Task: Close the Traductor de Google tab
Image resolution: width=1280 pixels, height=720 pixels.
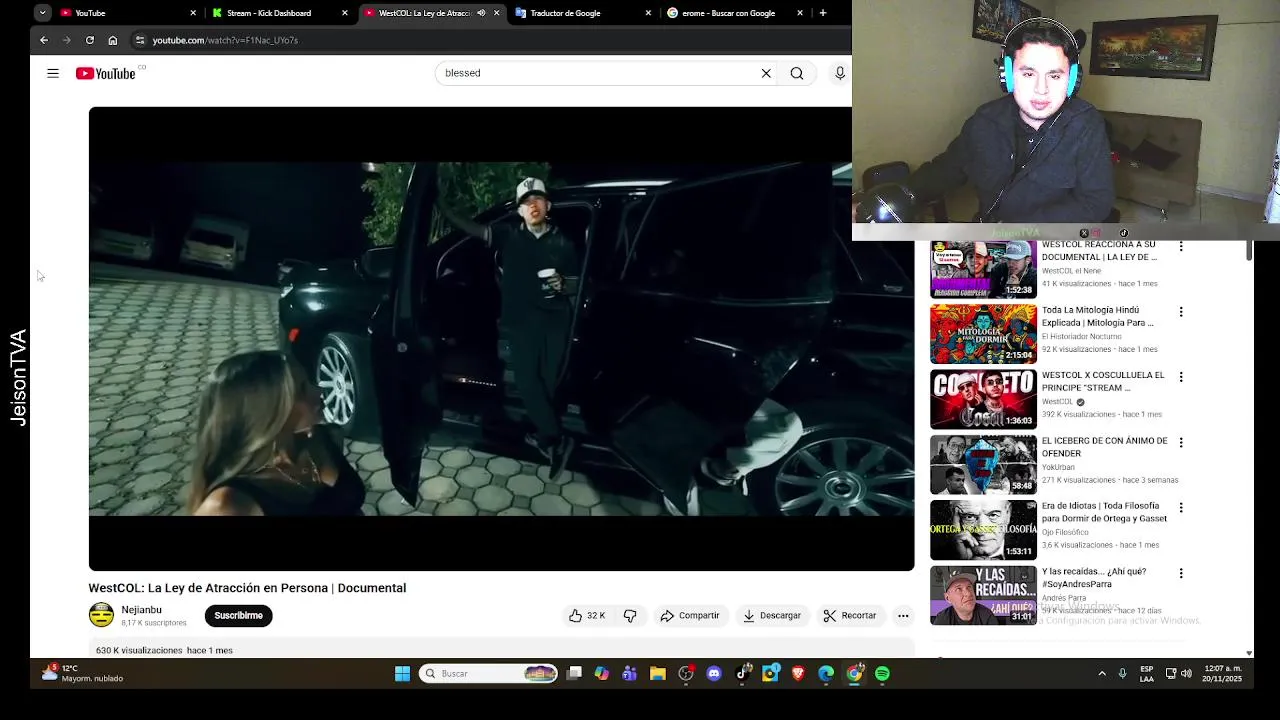Action: pos(648,13)
